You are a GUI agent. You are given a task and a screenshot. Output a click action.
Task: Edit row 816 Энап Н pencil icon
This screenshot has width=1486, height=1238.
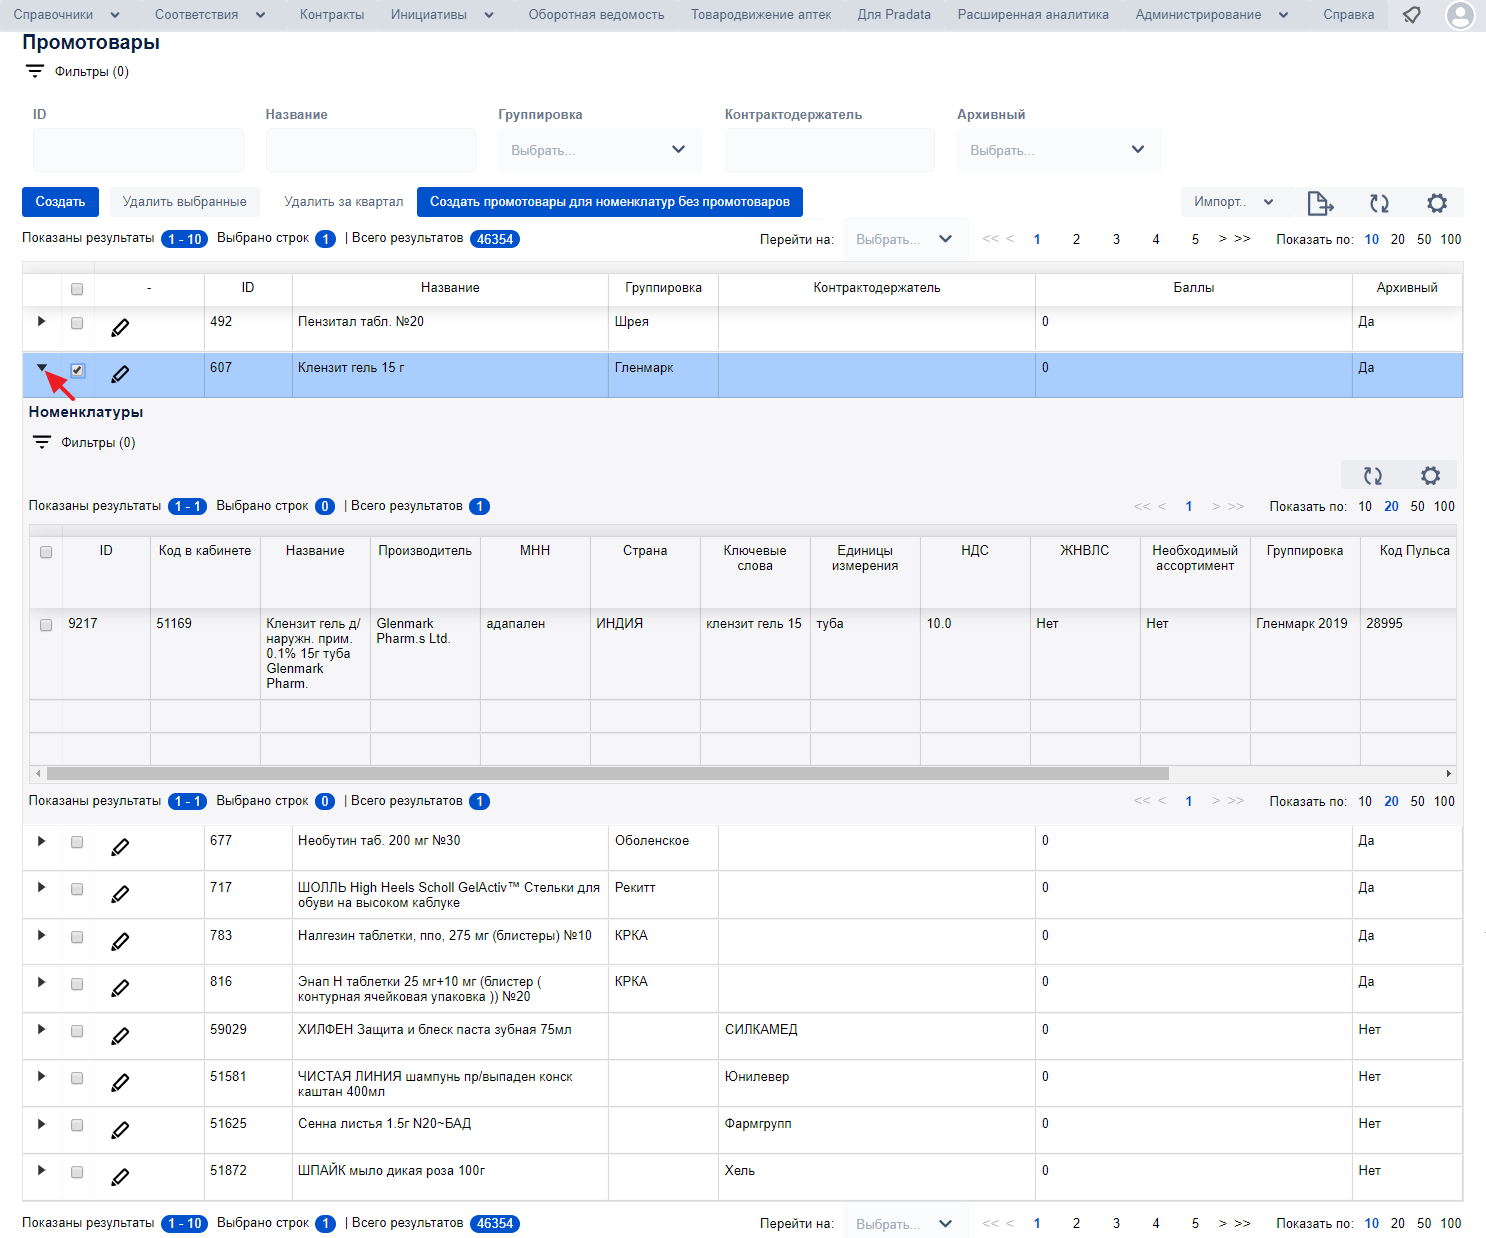coord(120,988)
